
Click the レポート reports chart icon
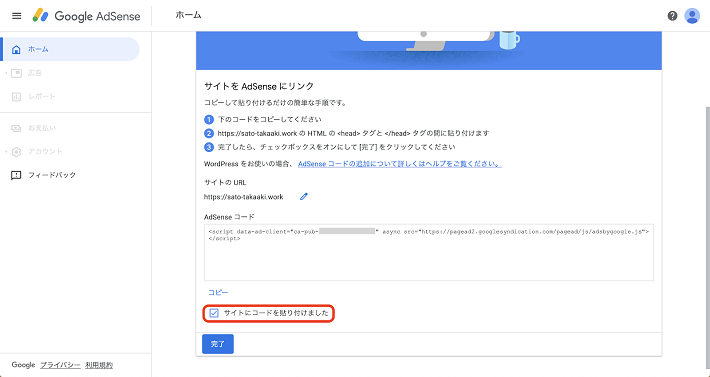tap(16, 96)
